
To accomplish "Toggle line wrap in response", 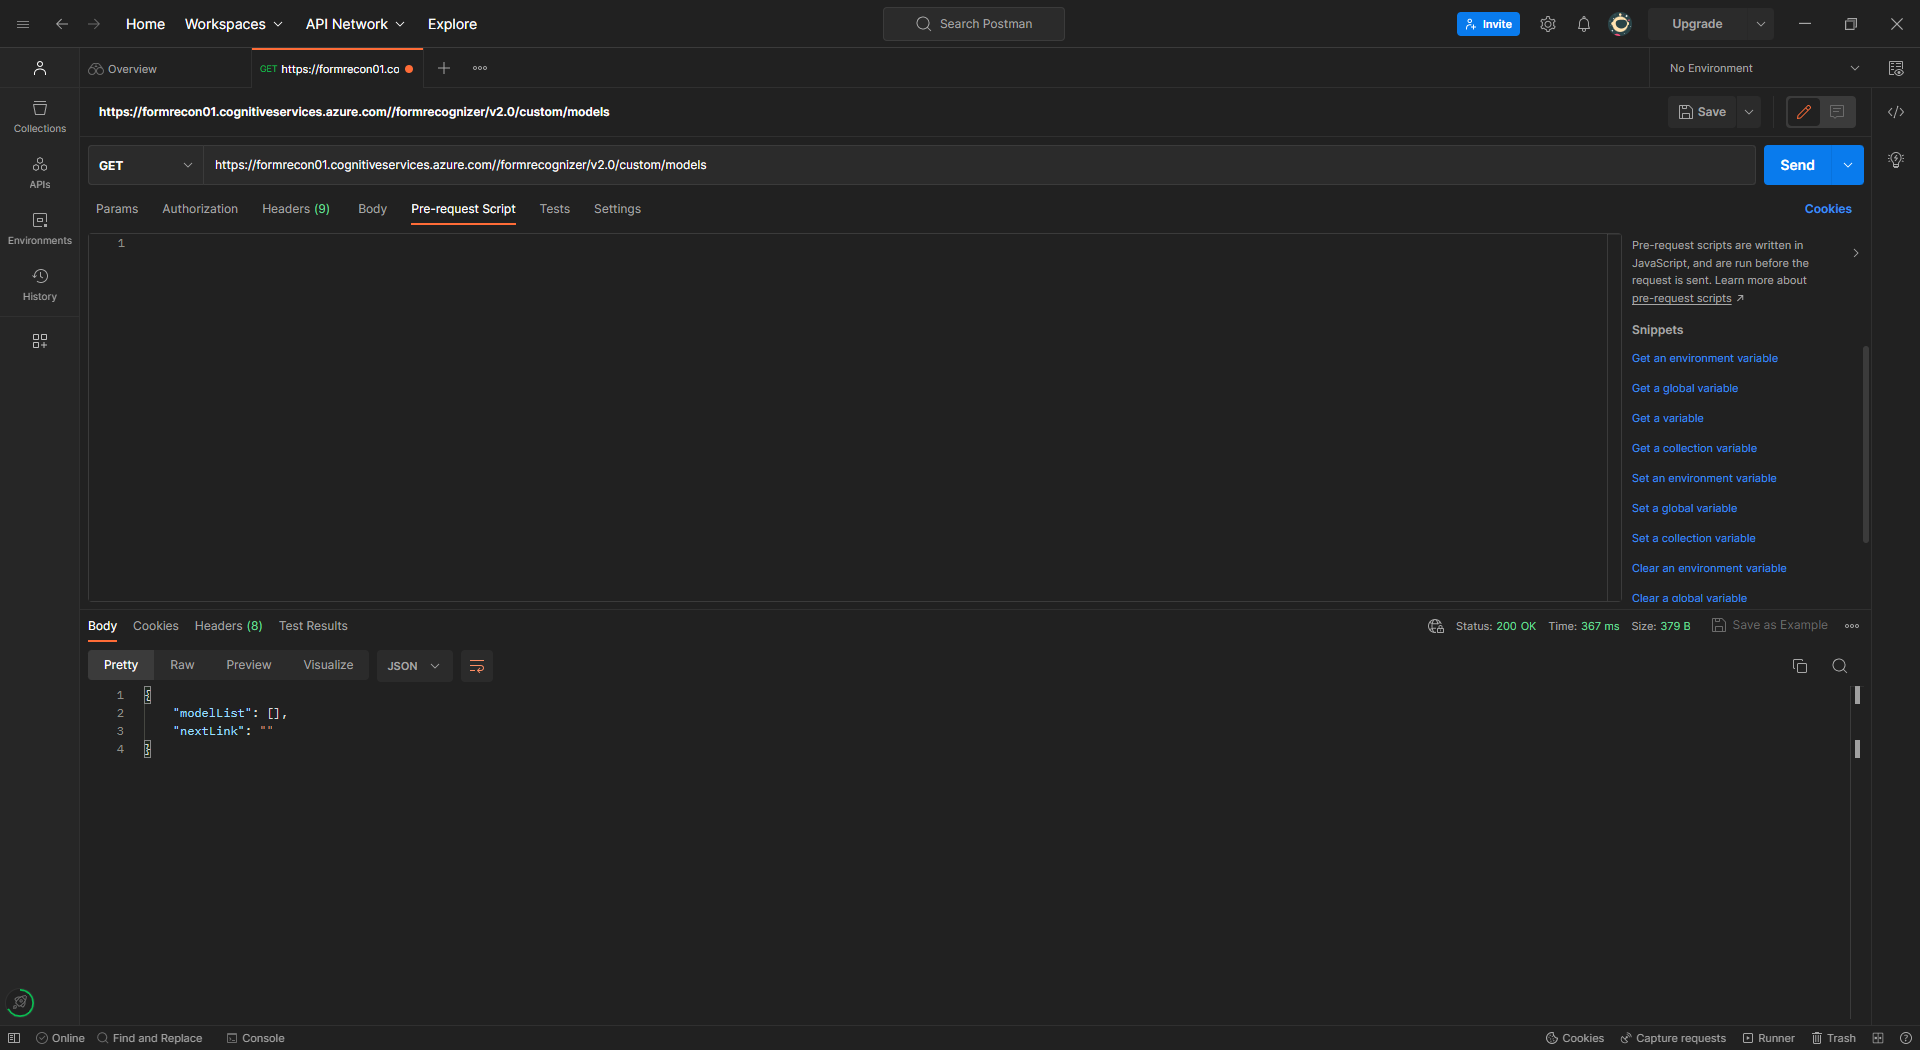I will click(477, 666).
